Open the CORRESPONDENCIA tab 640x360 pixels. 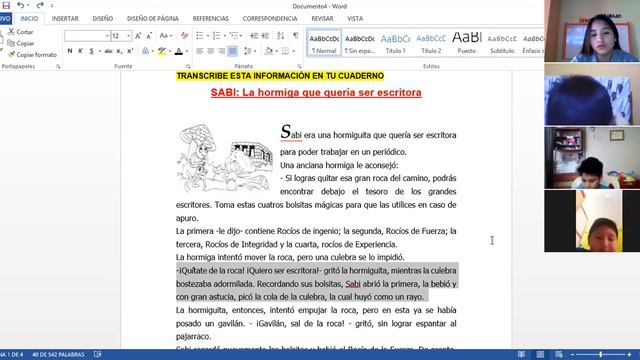pos(270,19)
